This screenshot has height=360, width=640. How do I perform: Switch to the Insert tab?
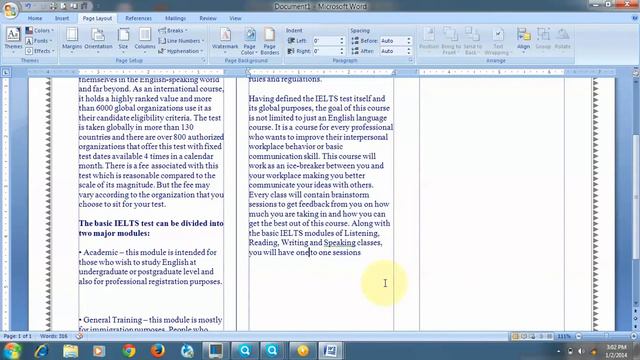coord(62,18)
